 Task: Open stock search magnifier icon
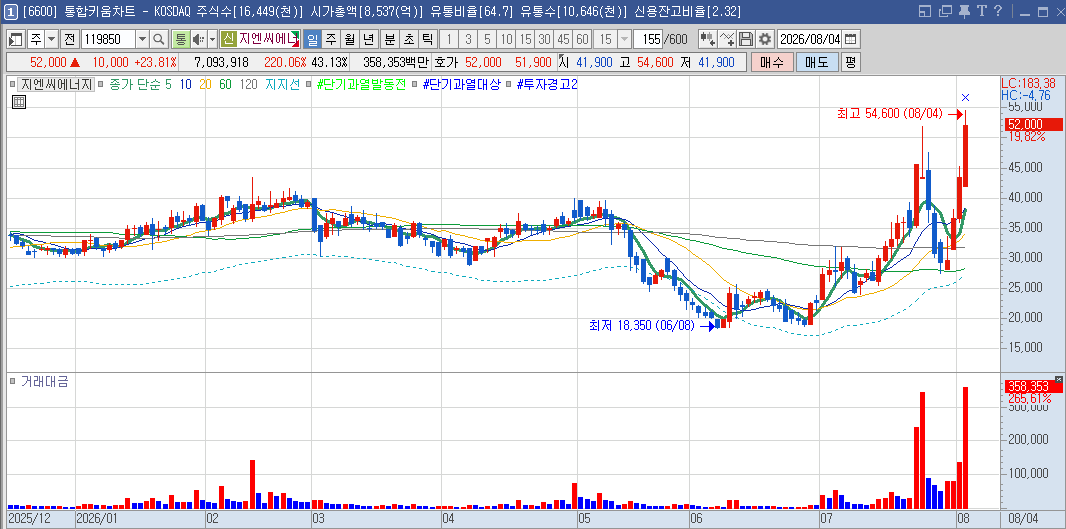(x=158, y=39)
